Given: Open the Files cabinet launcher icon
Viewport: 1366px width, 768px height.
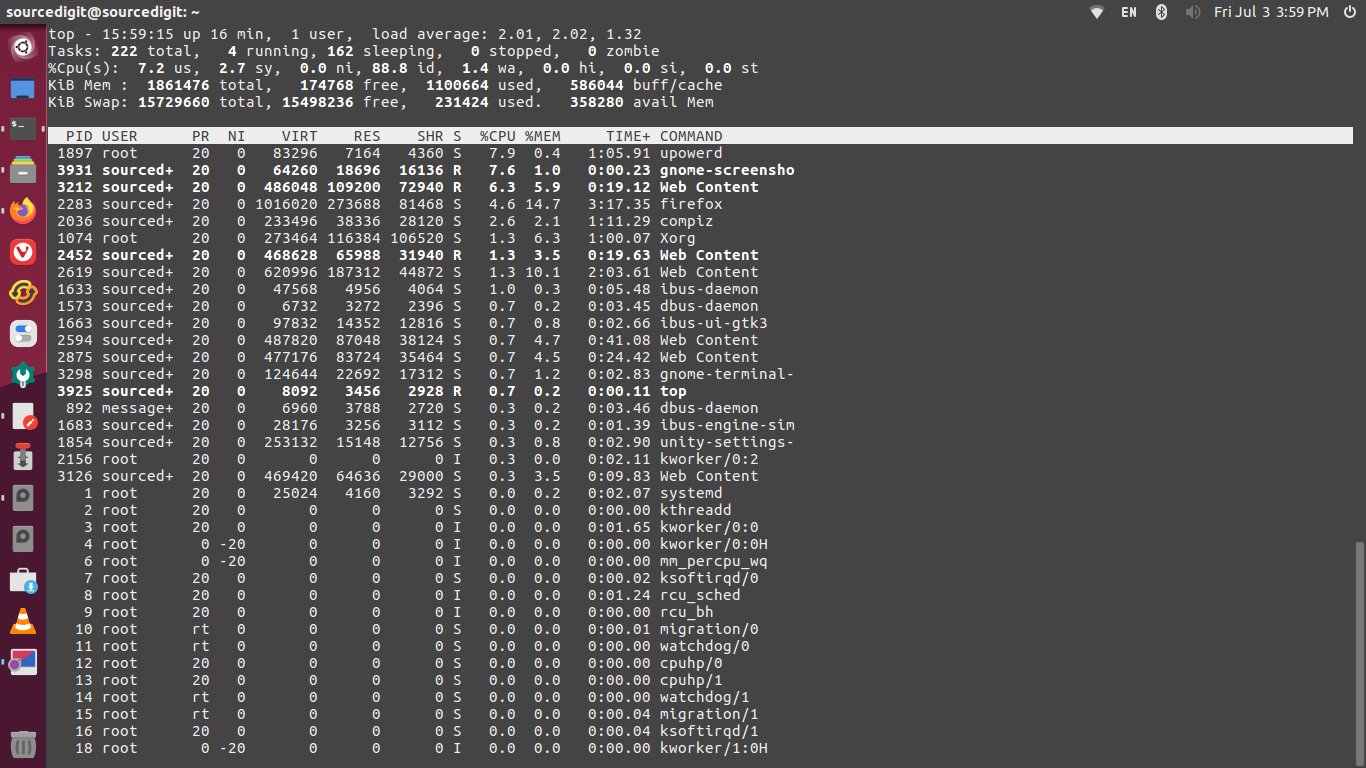Looking at the screenshot, I should 23,170.
